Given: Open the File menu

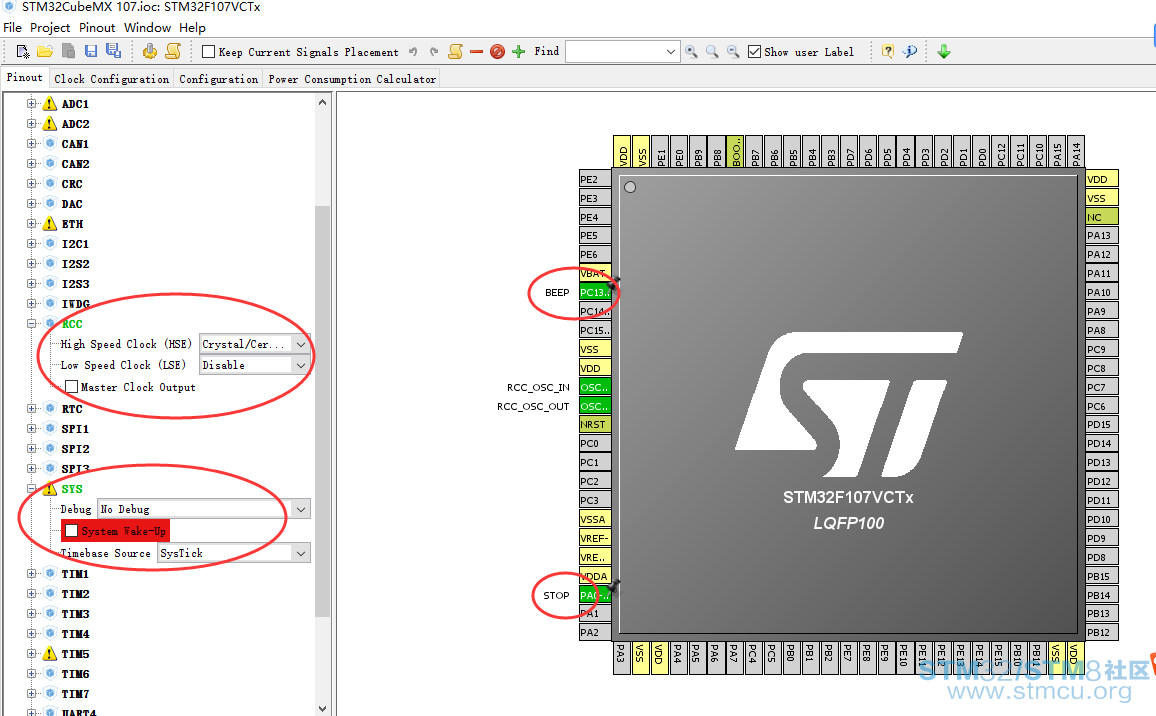Looking at the screenshot, I should pos(13,27).
